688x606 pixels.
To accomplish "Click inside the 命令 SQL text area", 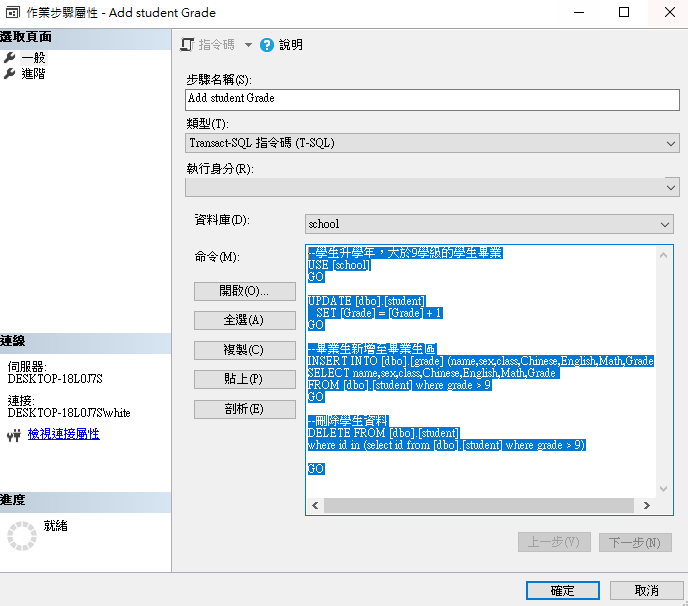I will click(x=481, y=371).
